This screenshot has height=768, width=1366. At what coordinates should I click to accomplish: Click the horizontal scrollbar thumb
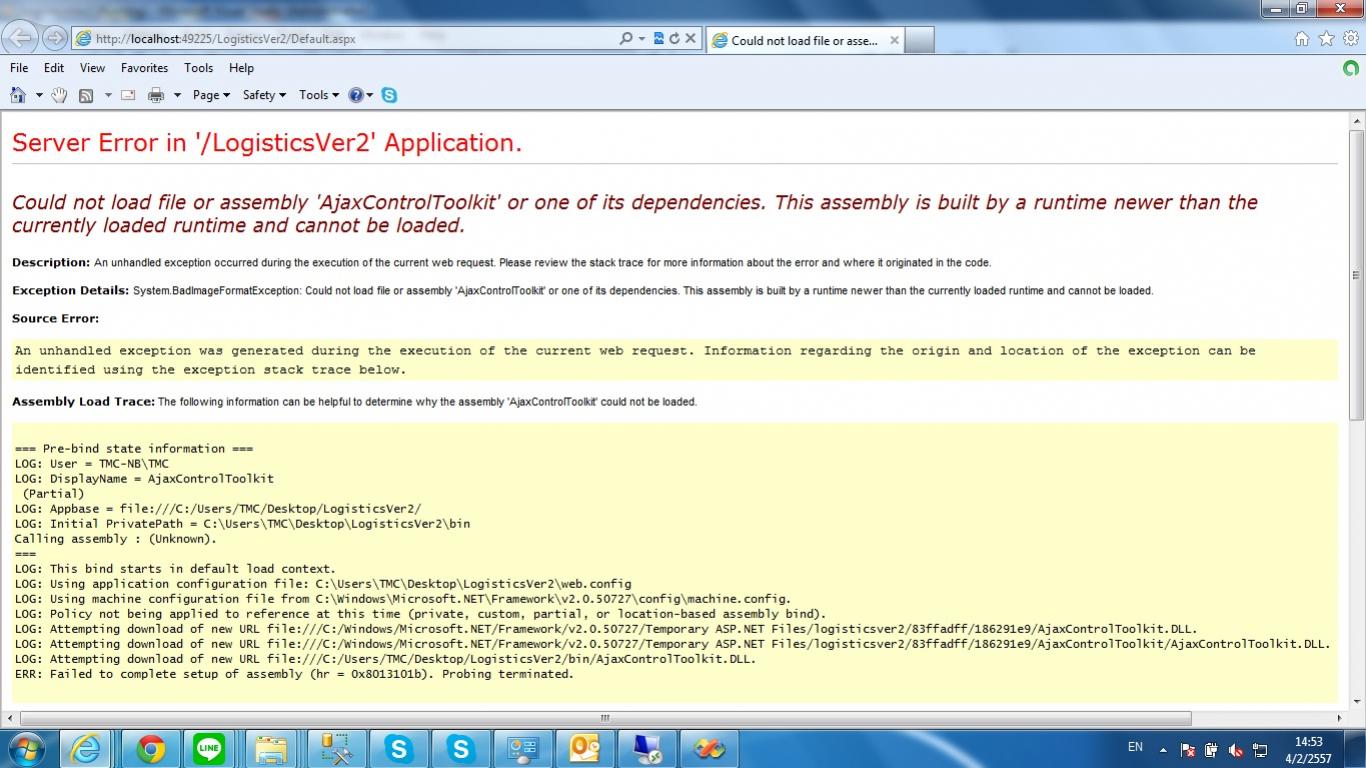pos(605,718)
